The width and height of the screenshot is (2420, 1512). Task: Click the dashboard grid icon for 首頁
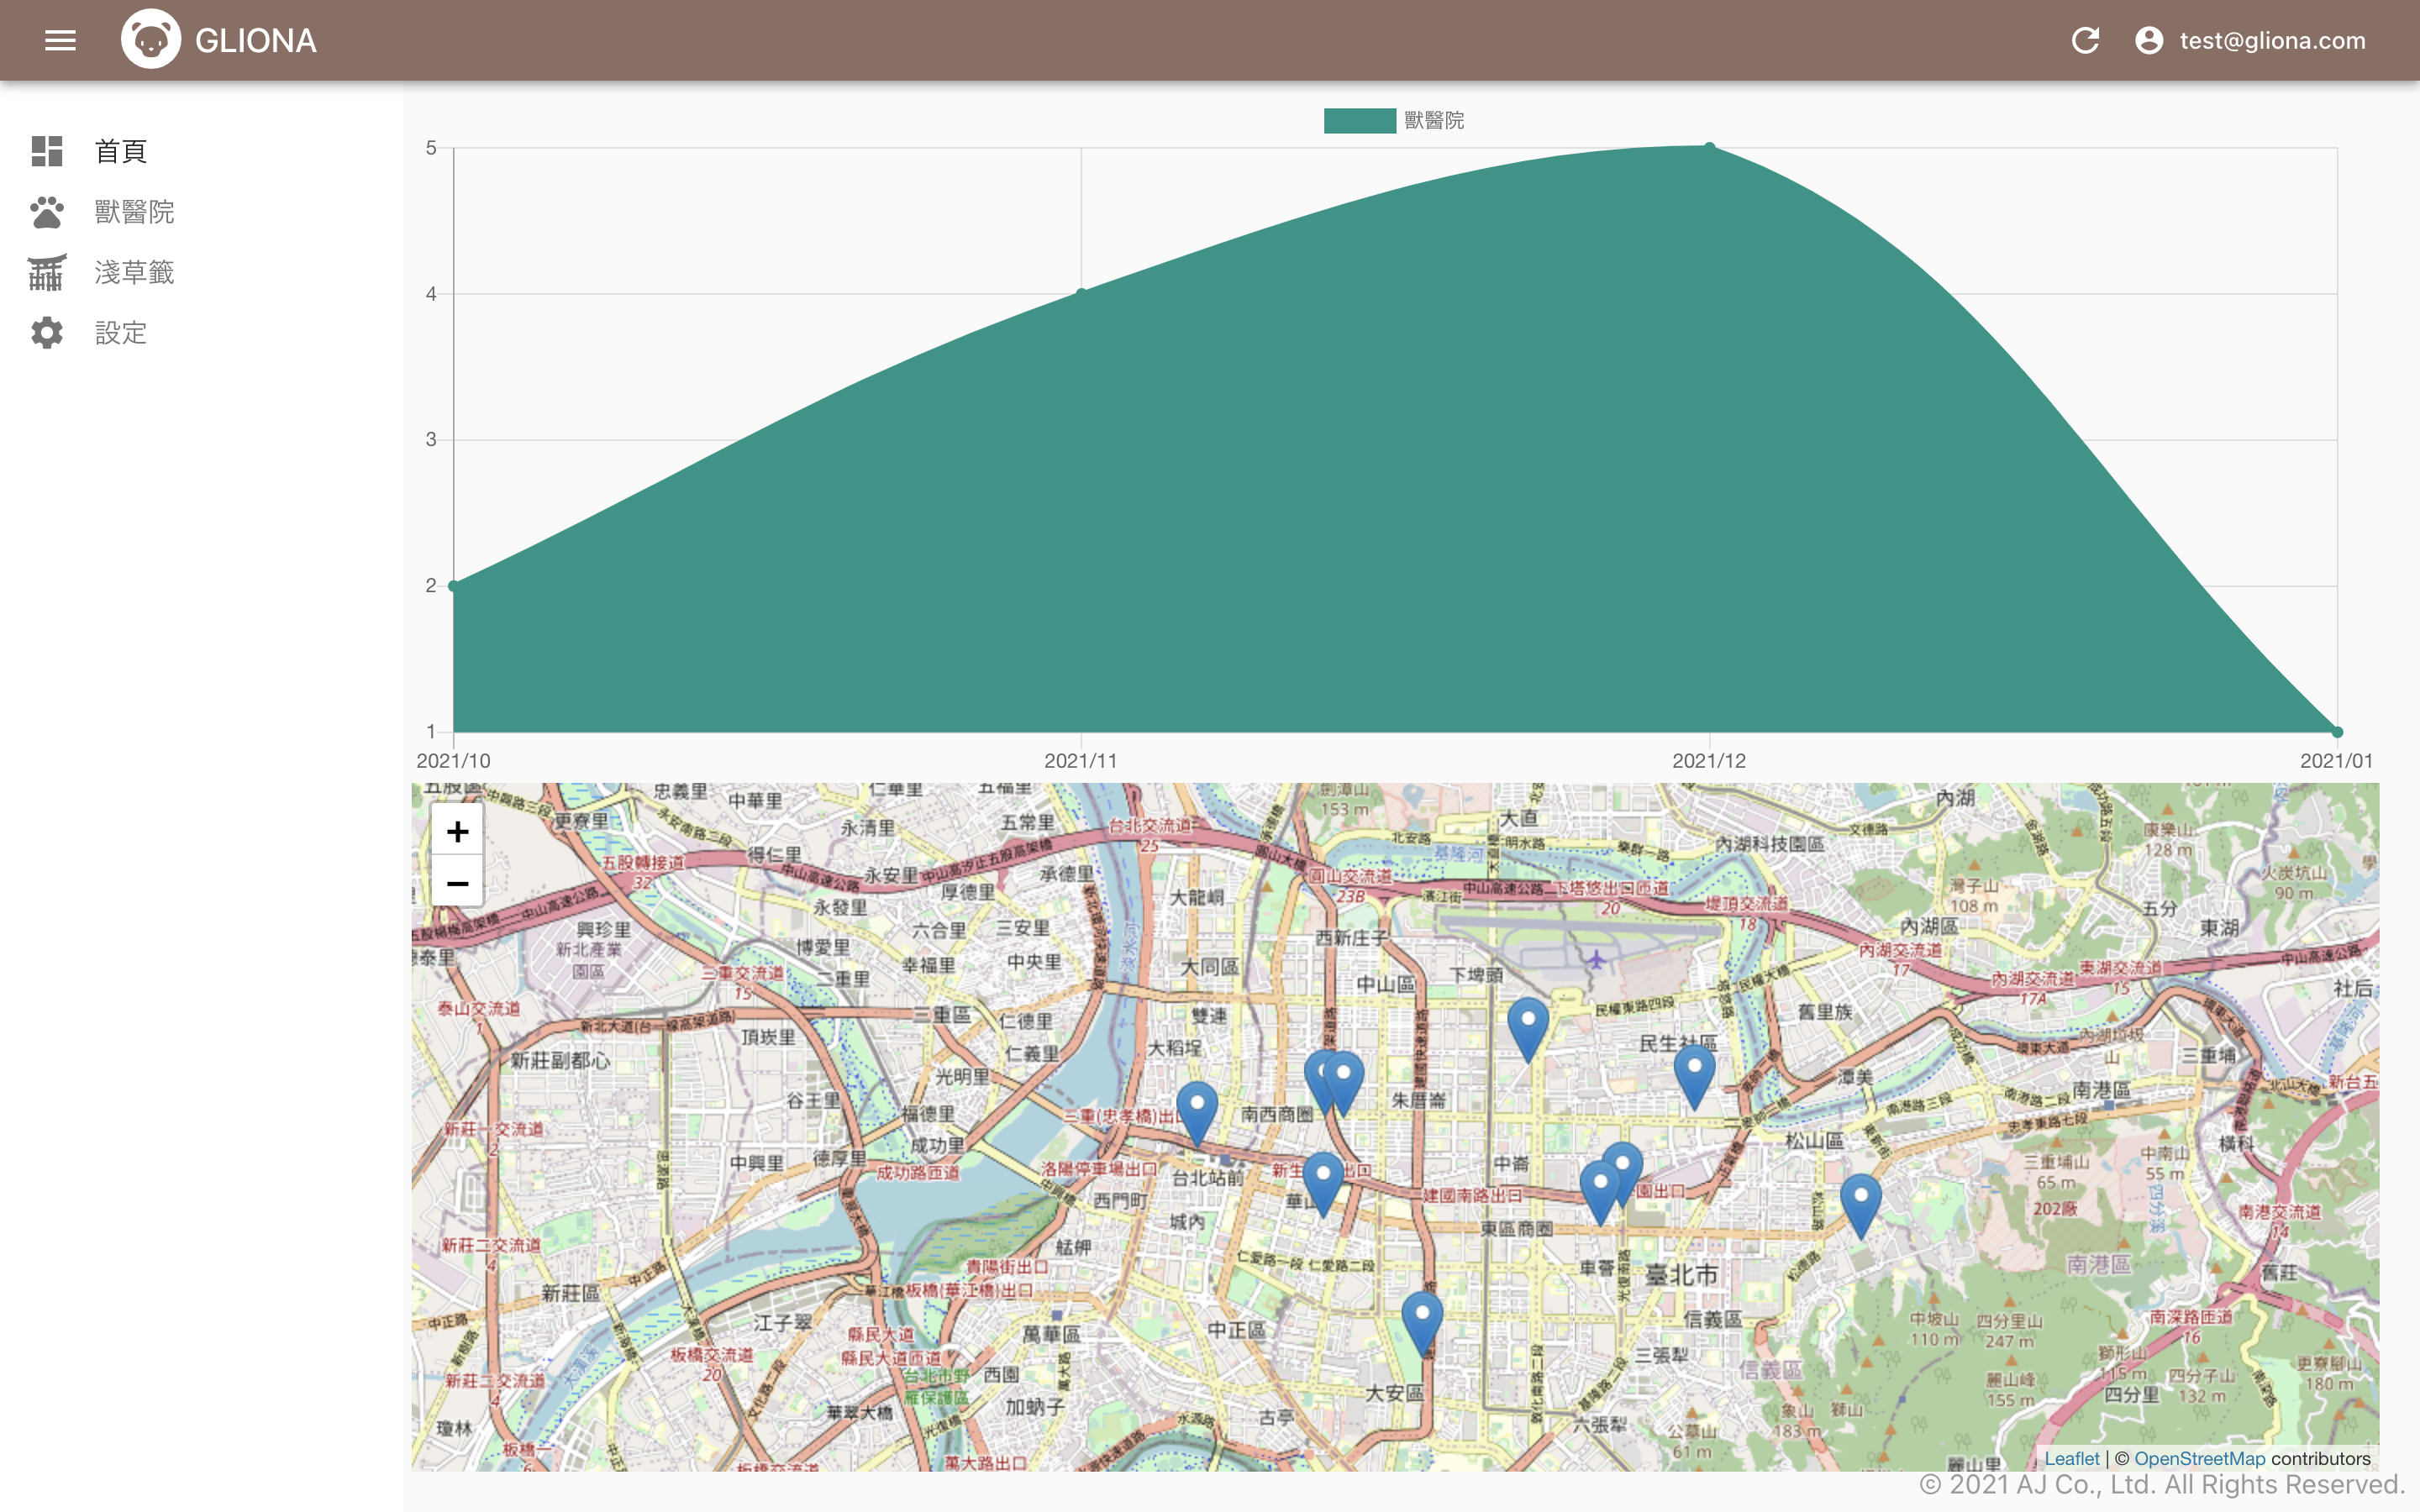tap(47, 151)
